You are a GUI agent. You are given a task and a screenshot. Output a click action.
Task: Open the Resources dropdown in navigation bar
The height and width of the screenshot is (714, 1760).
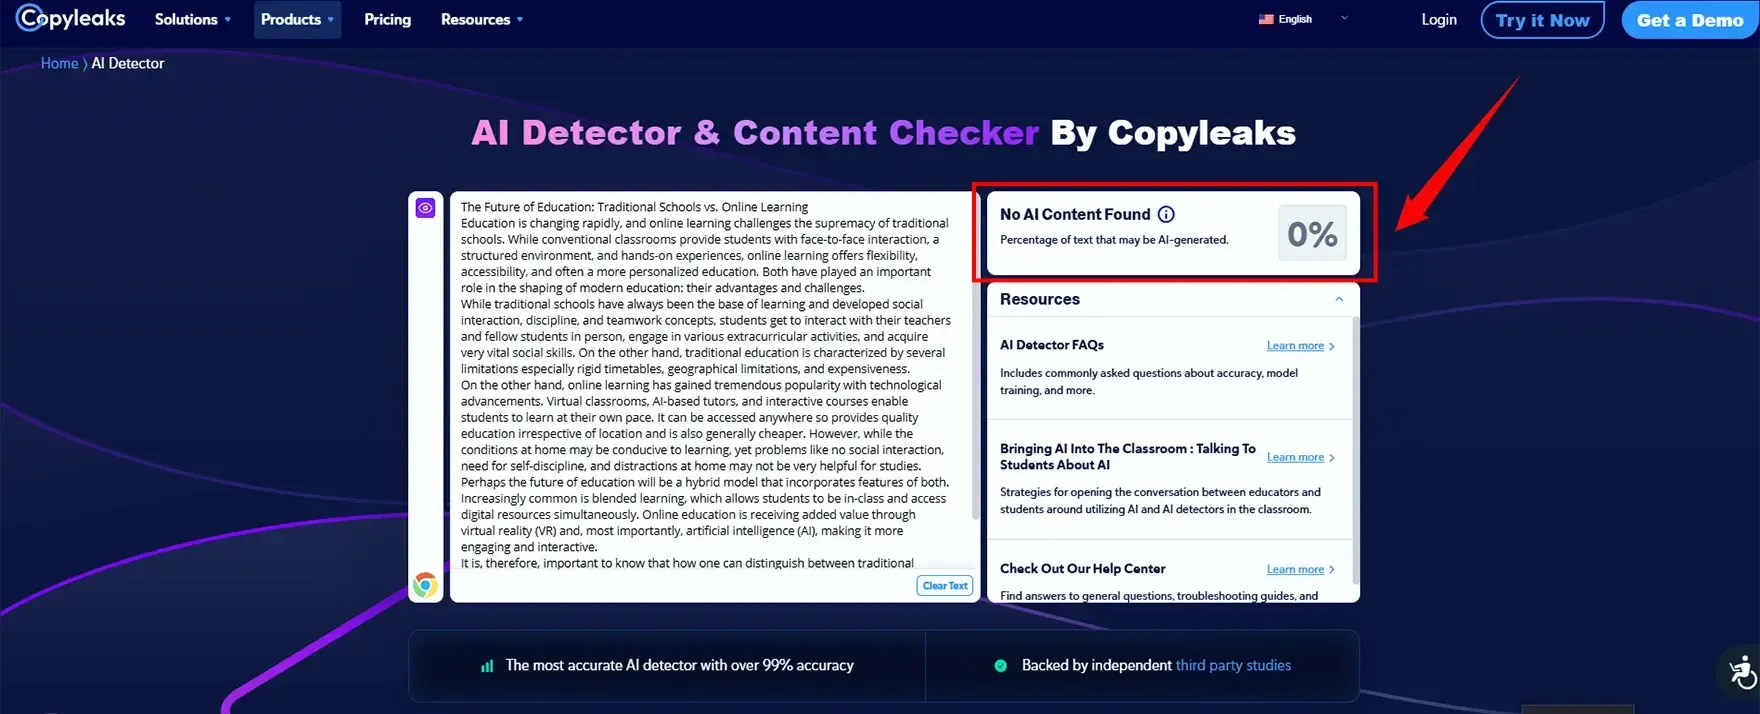click(x=482, y=19)
